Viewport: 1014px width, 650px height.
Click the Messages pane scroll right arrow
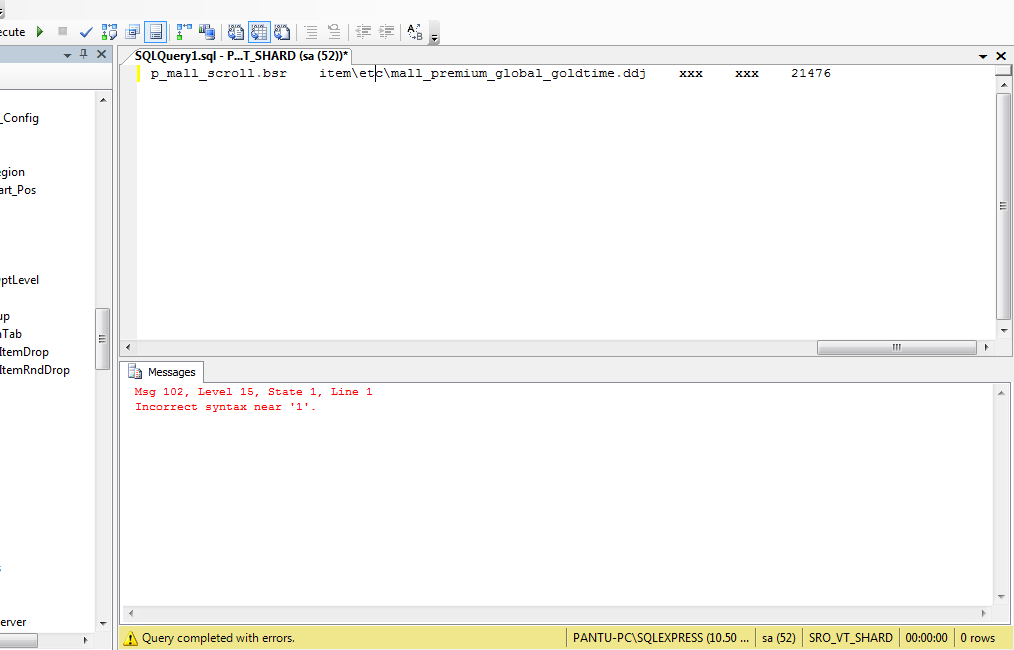tap(984, 613)
